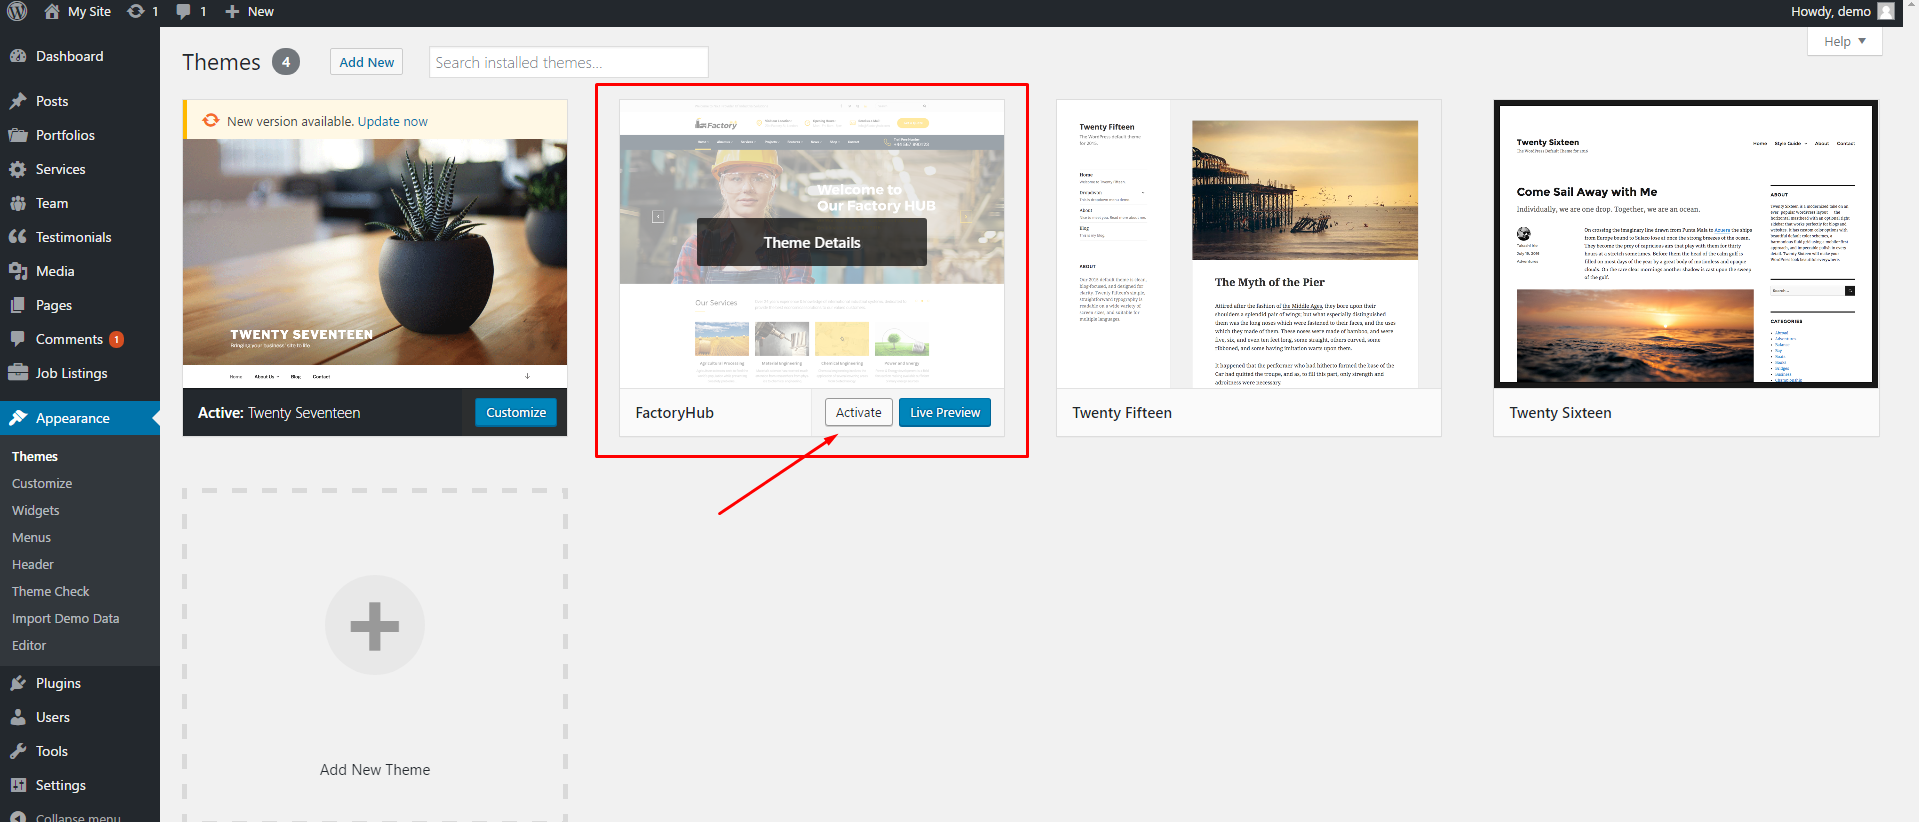Collapse the admin sidebar menu
The height and width of the screenshot is (822, 1919).
click(77, 816)
